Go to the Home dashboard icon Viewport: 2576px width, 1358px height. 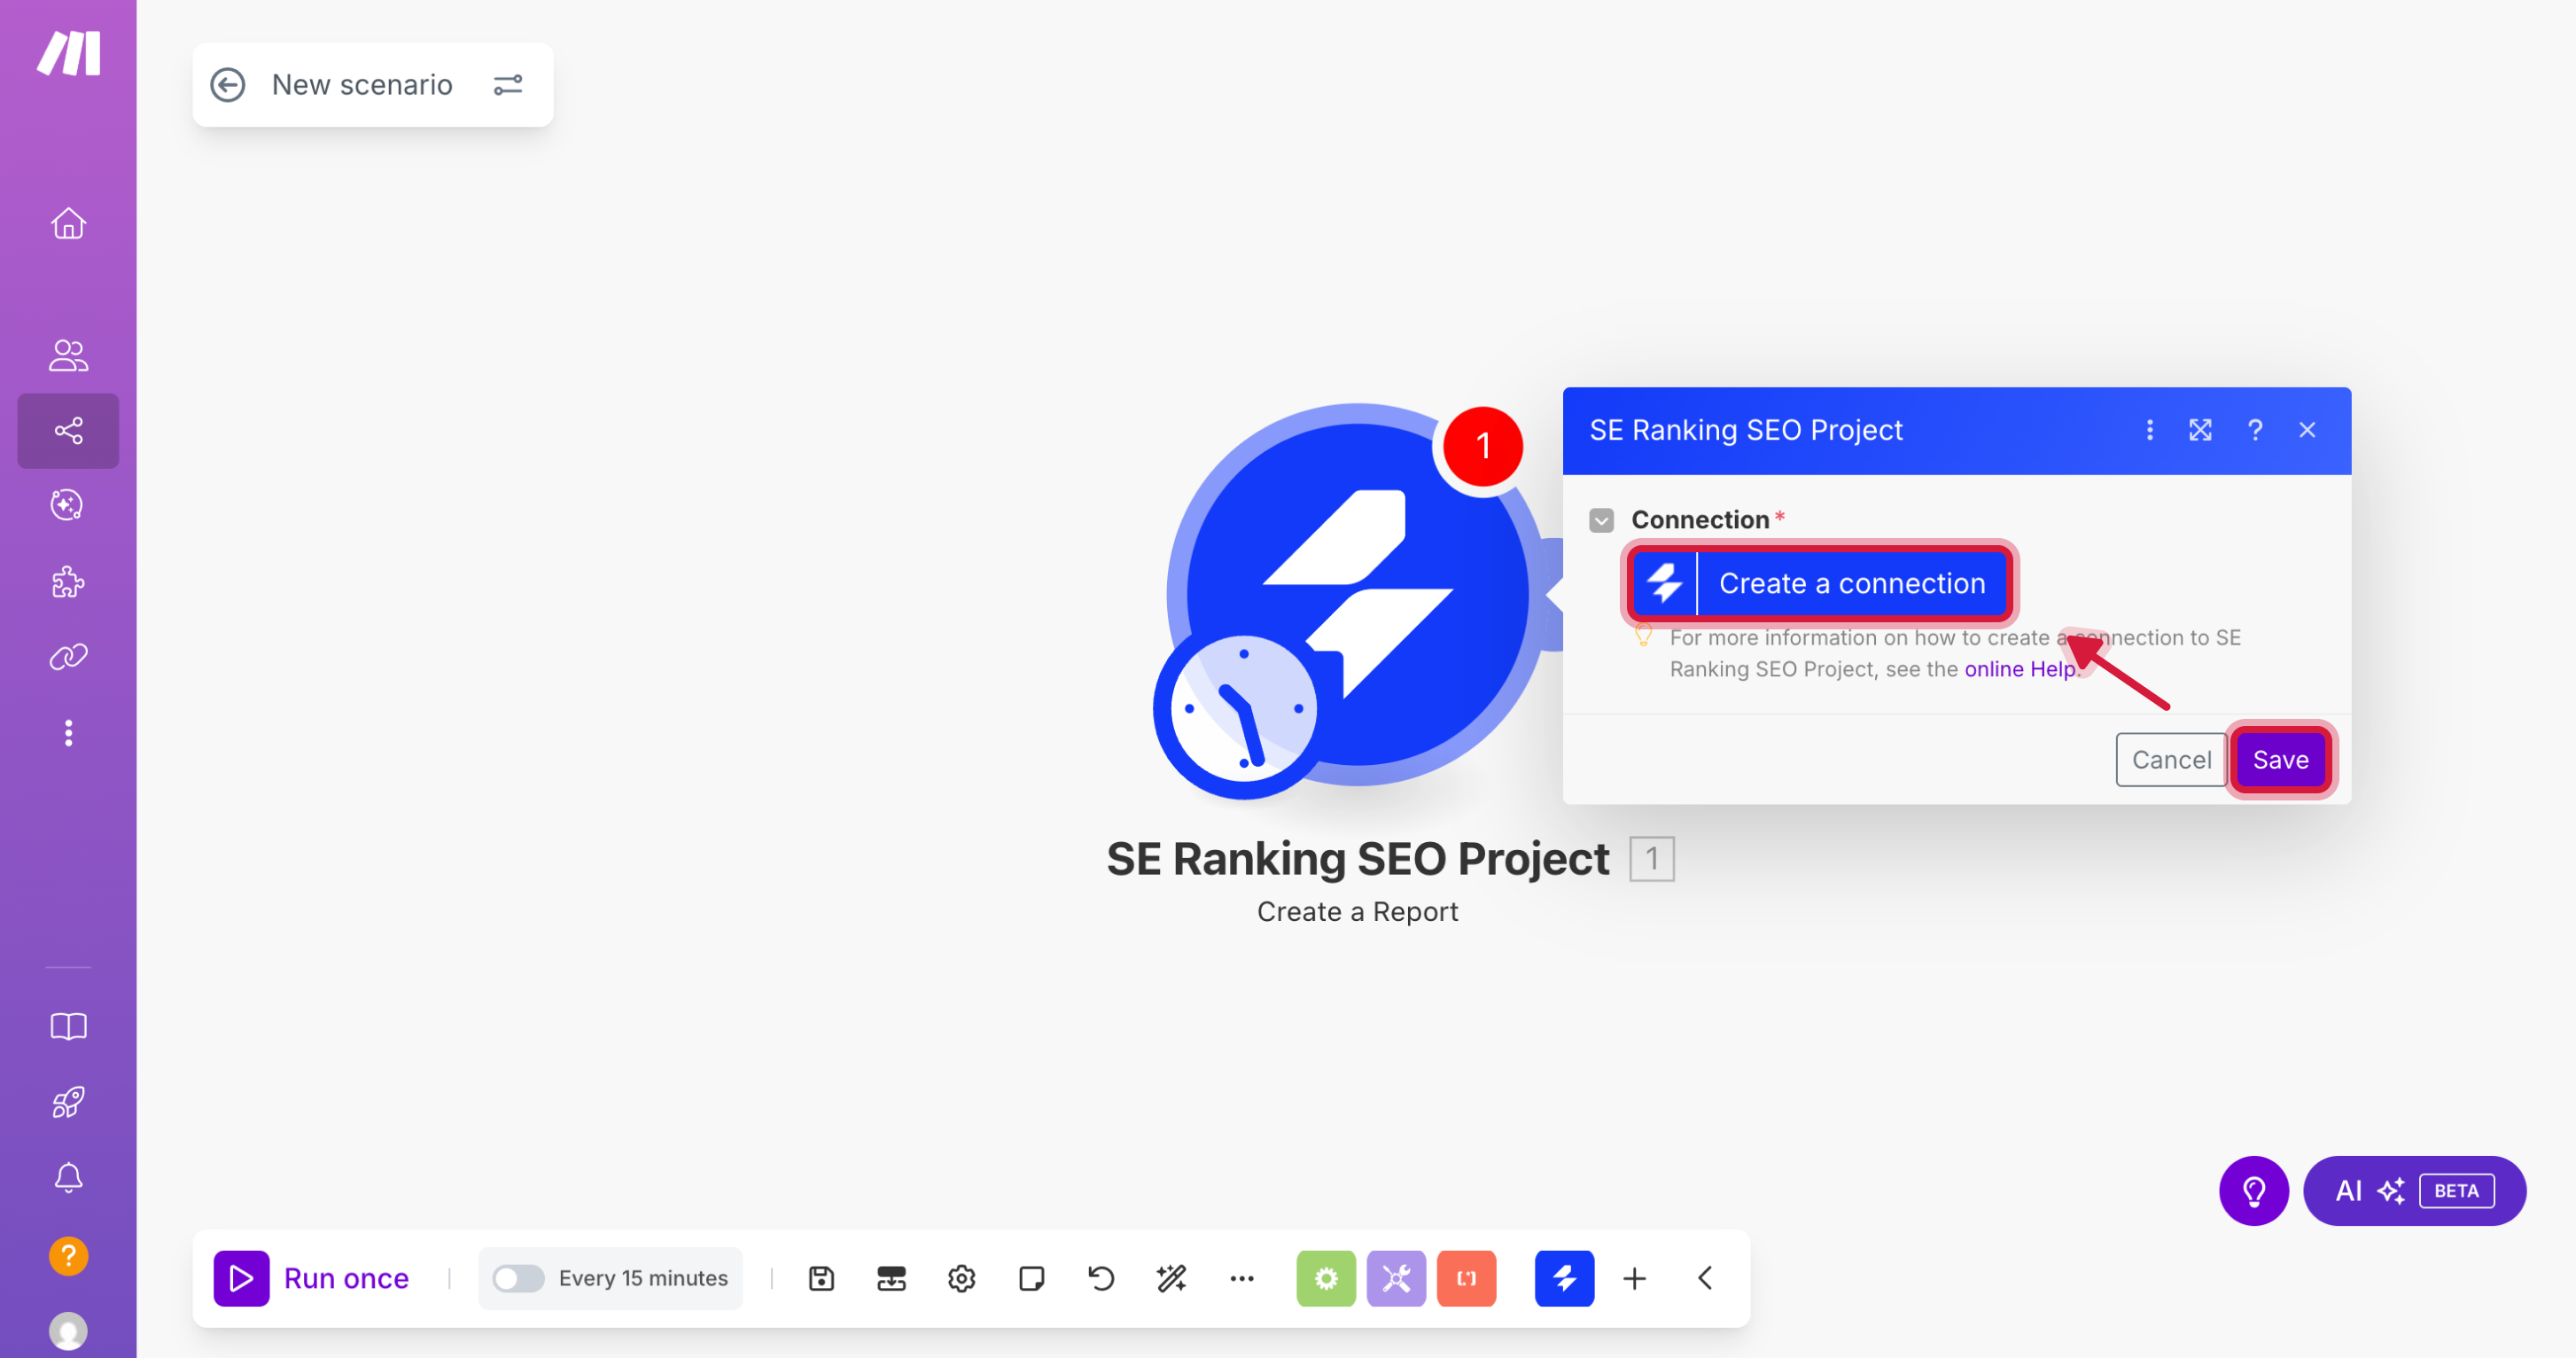(68, 223)
